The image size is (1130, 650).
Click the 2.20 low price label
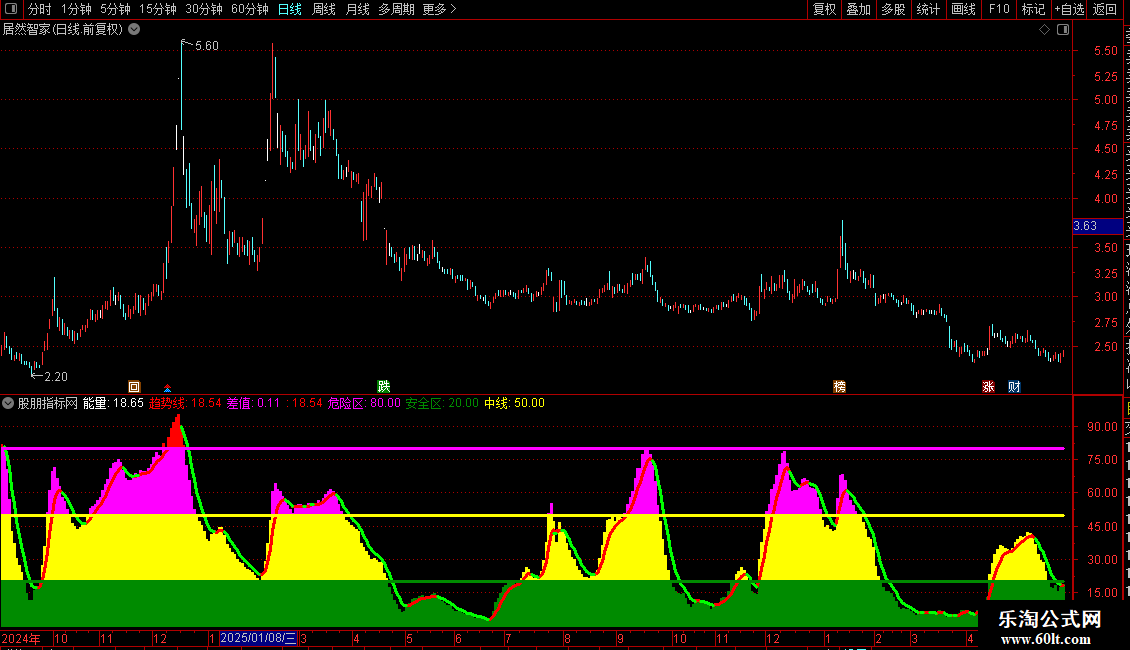pos(55,377)
